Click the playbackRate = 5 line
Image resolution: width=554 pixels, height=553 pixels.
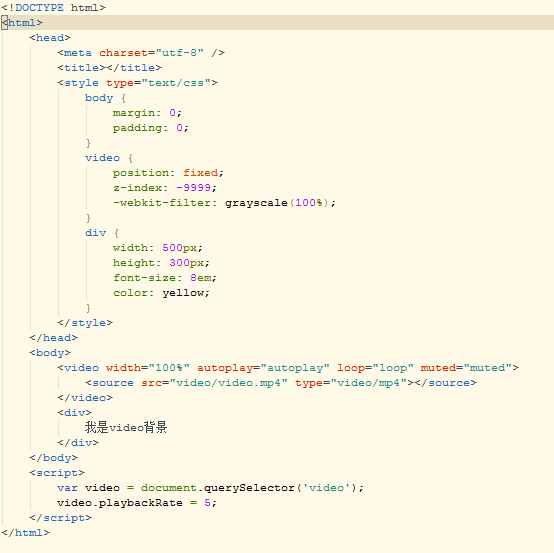[137, 503]
